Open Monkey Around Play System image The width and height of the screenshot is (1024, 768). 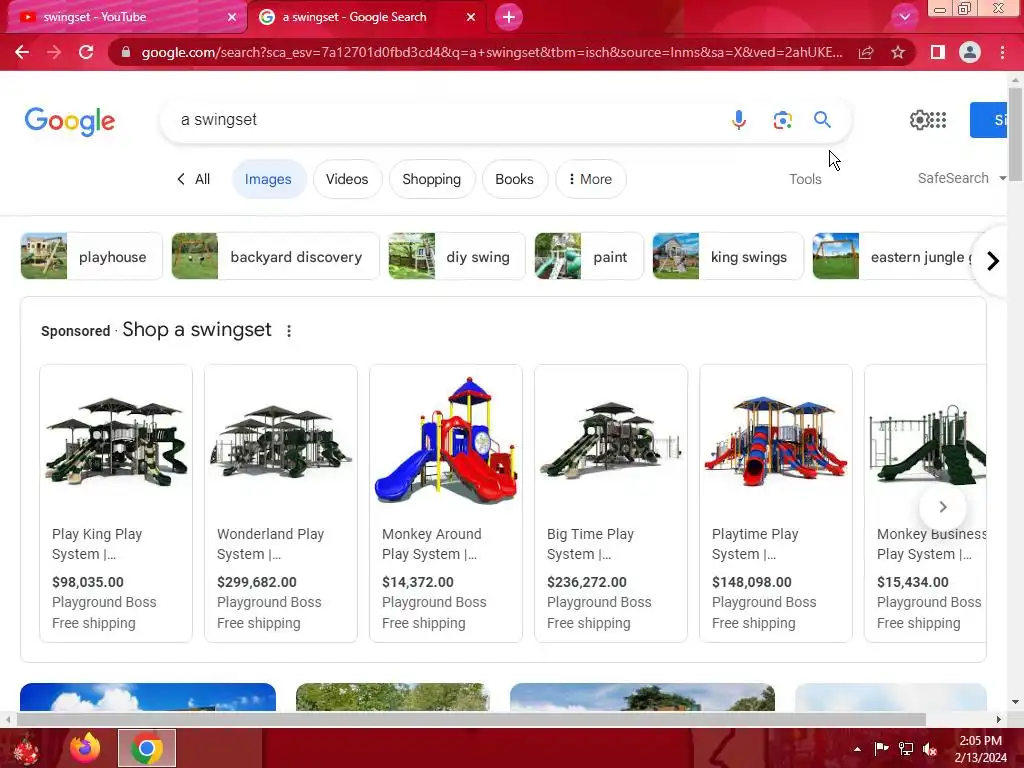(446, 440)
